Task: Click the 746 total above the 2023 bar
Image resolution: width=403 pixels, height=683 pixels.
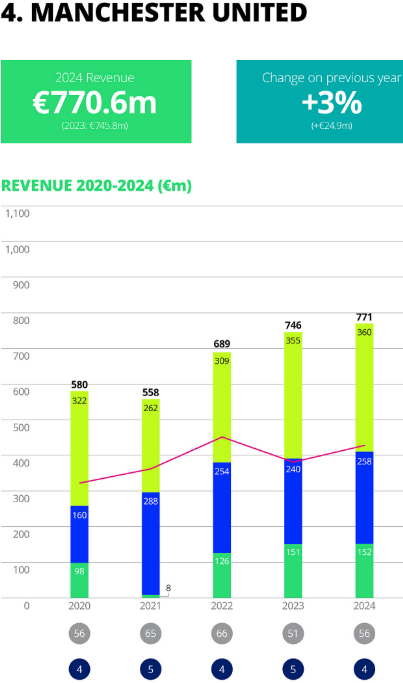Action: [x=293, y=325]
